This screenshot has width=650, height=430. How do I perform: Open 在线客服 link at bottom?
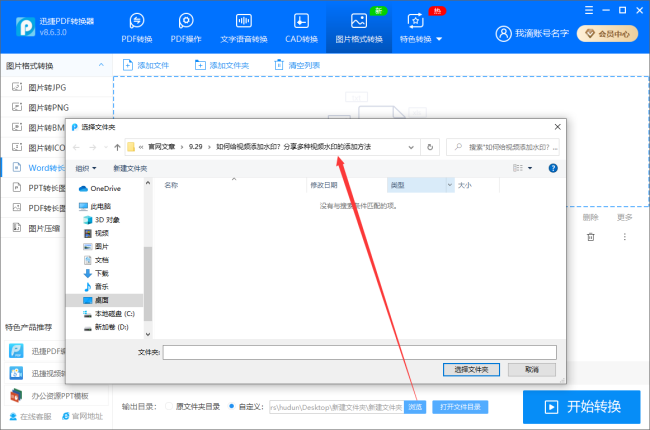click(30, 416)
